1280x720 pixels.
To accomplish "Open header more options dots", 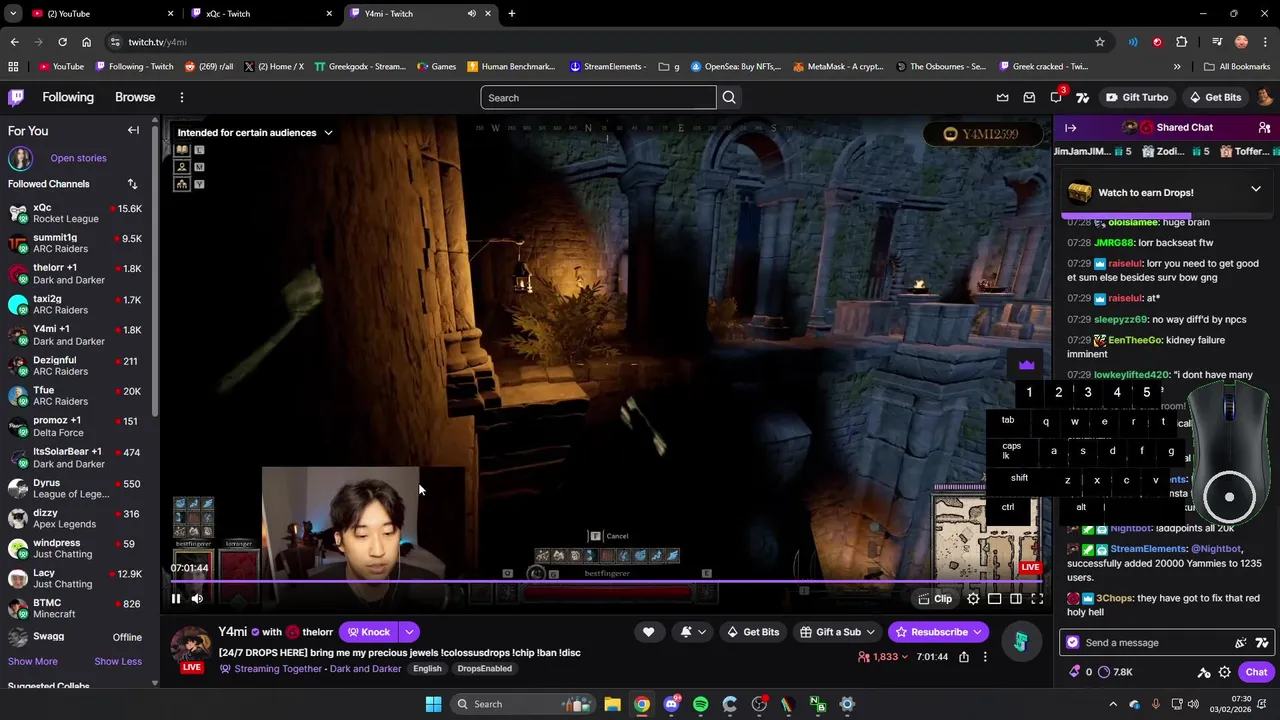I will click(x=182, y=97).
